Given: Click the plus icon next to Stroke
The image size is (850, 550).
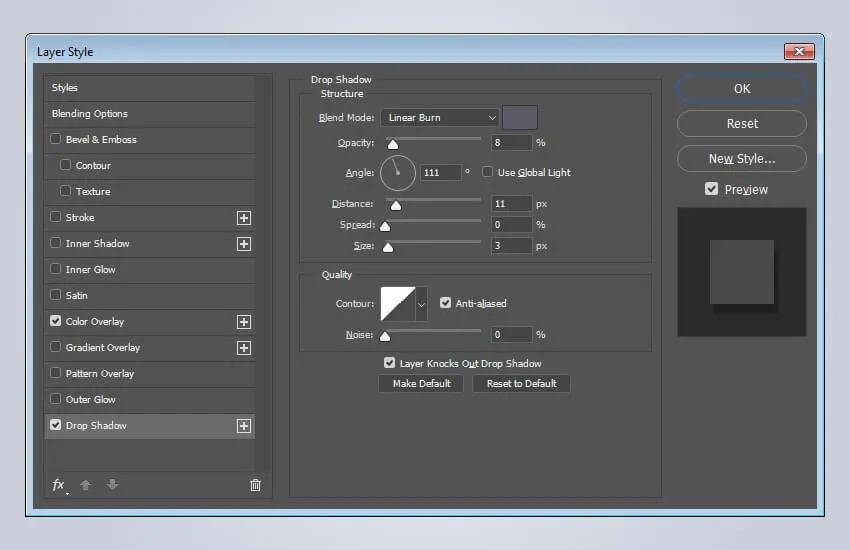Looking at the screenshot, I should coord(243,218).
